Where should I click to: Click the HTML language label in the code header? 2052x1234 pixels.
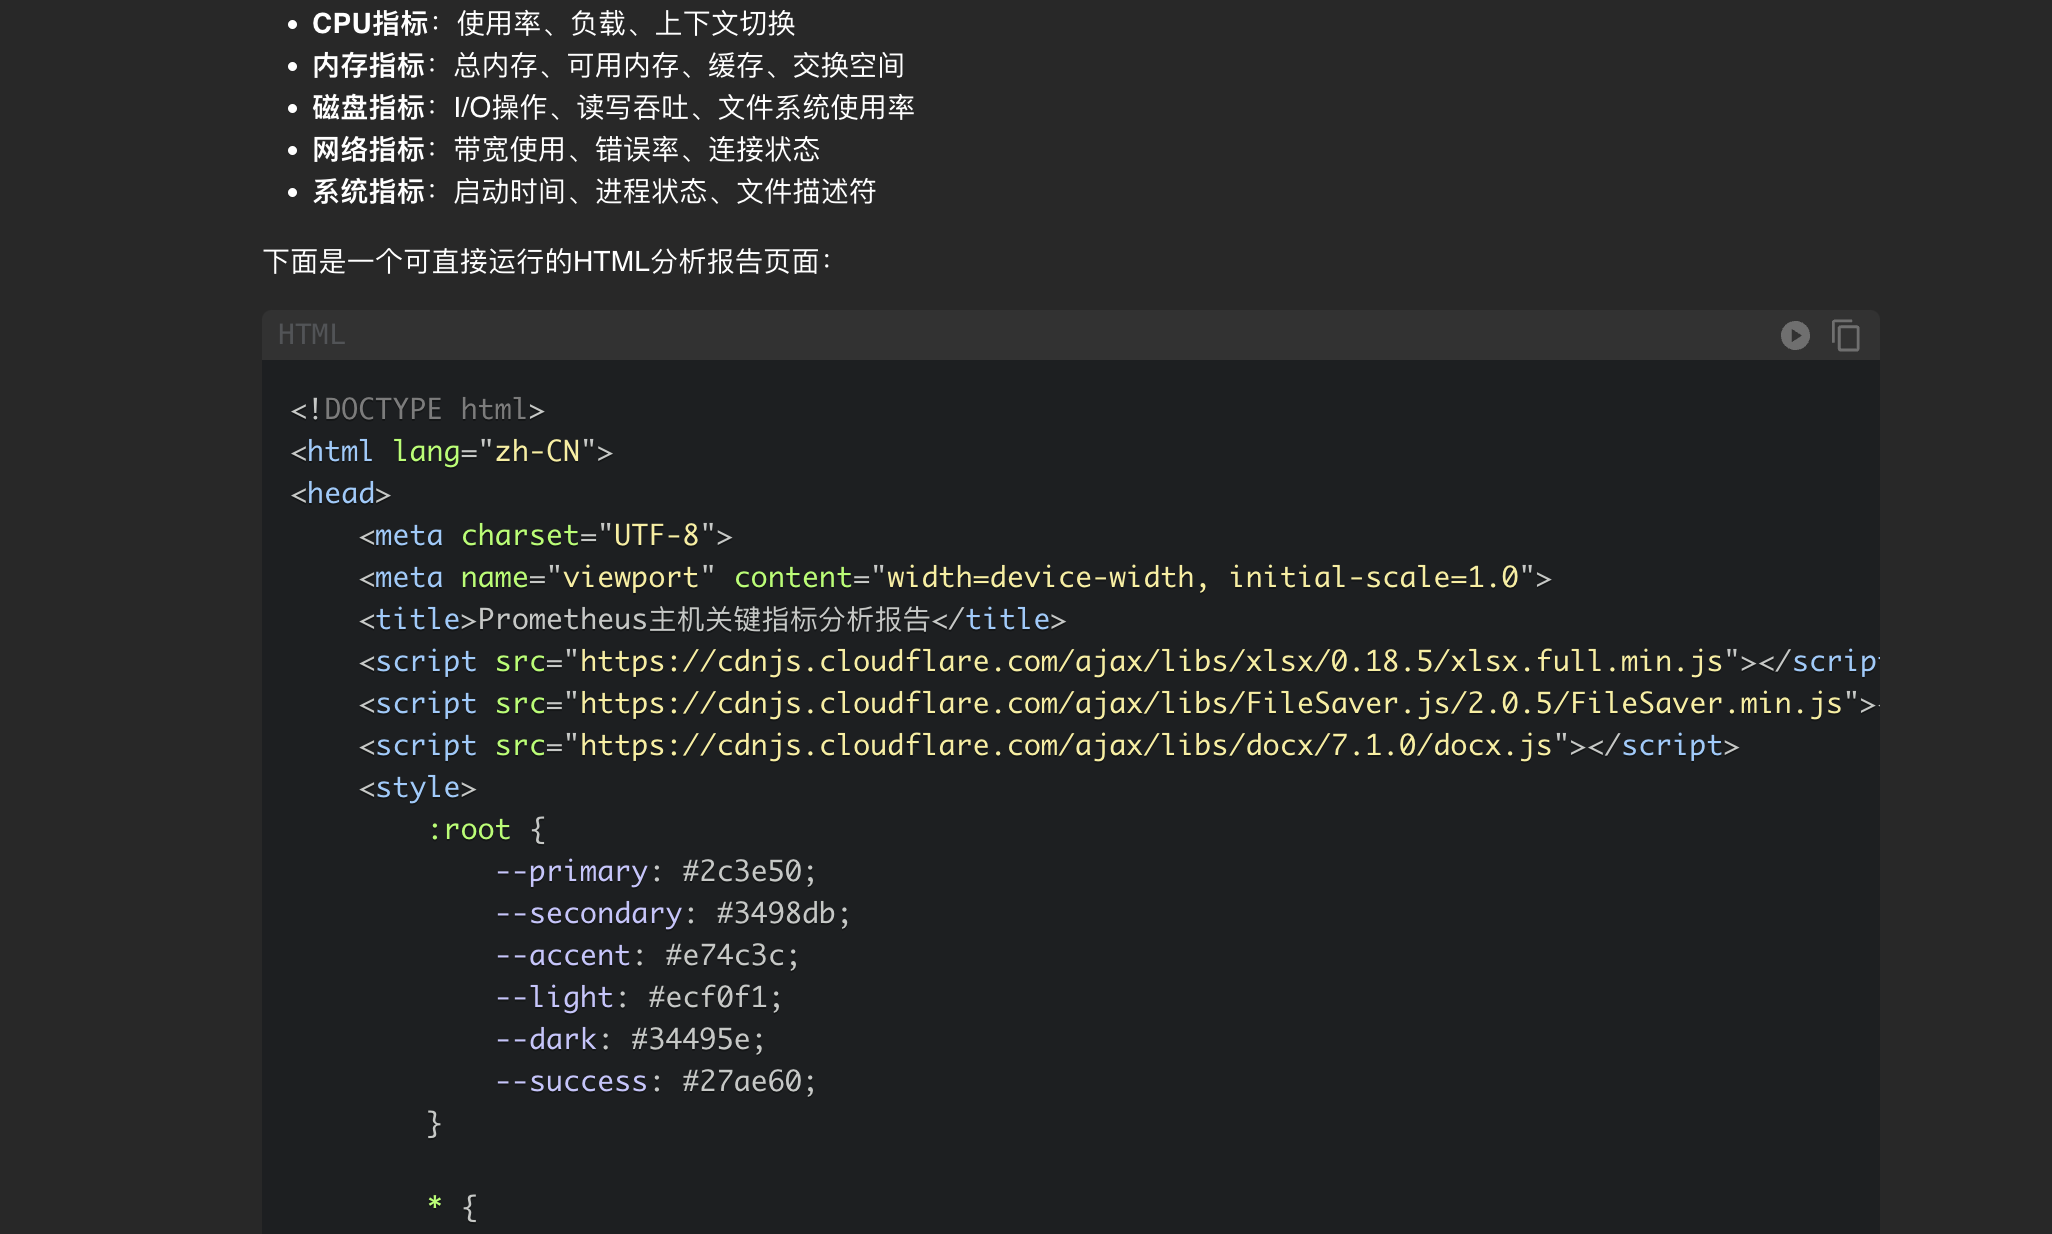click(311, 335)
